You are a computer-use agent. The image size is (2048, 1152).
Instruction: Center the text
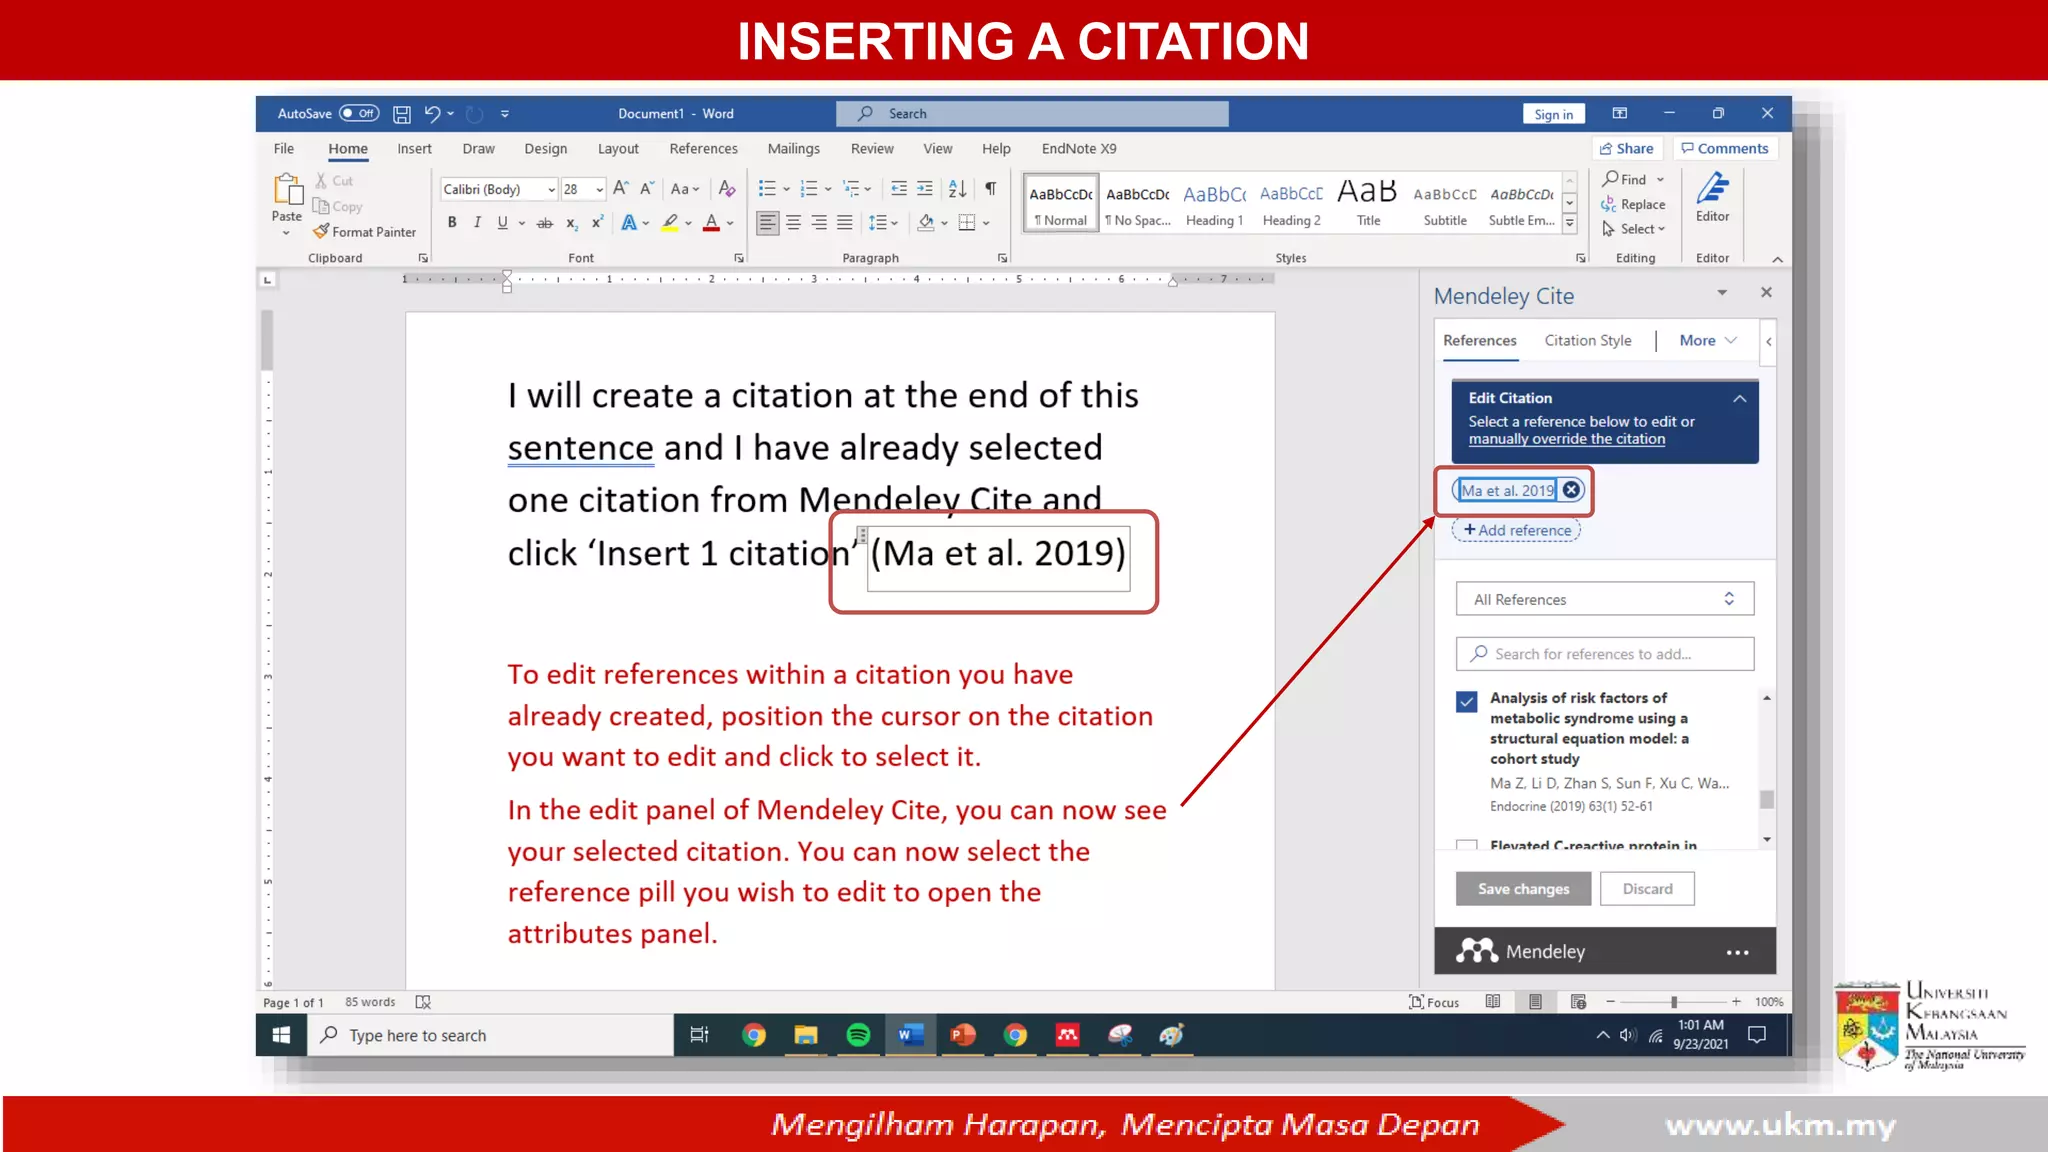(x=793, y=222)
